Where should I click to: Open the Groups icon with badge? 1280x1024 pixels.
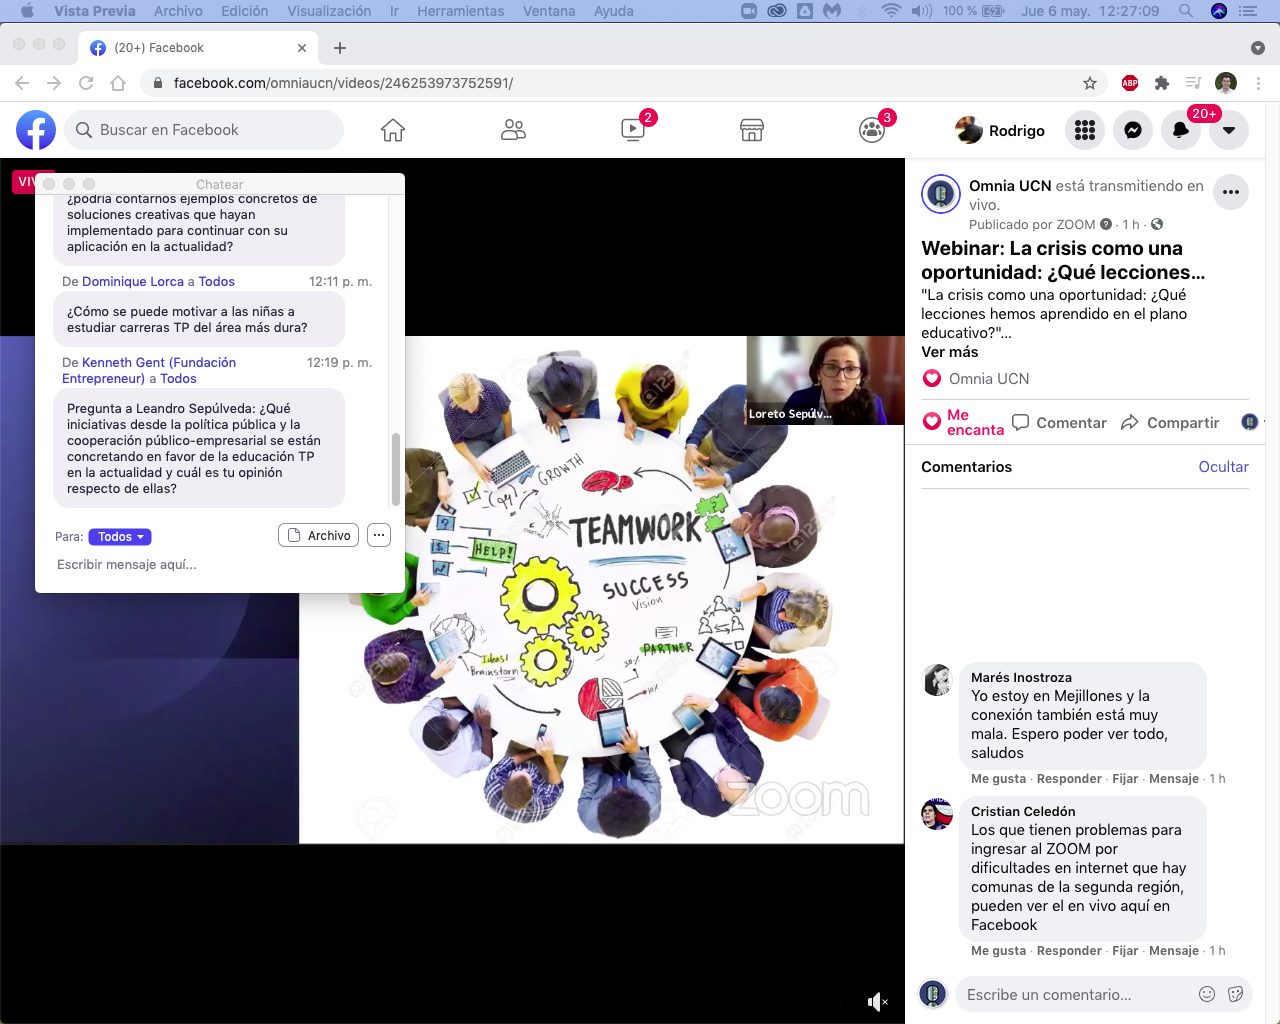point(872,130)
